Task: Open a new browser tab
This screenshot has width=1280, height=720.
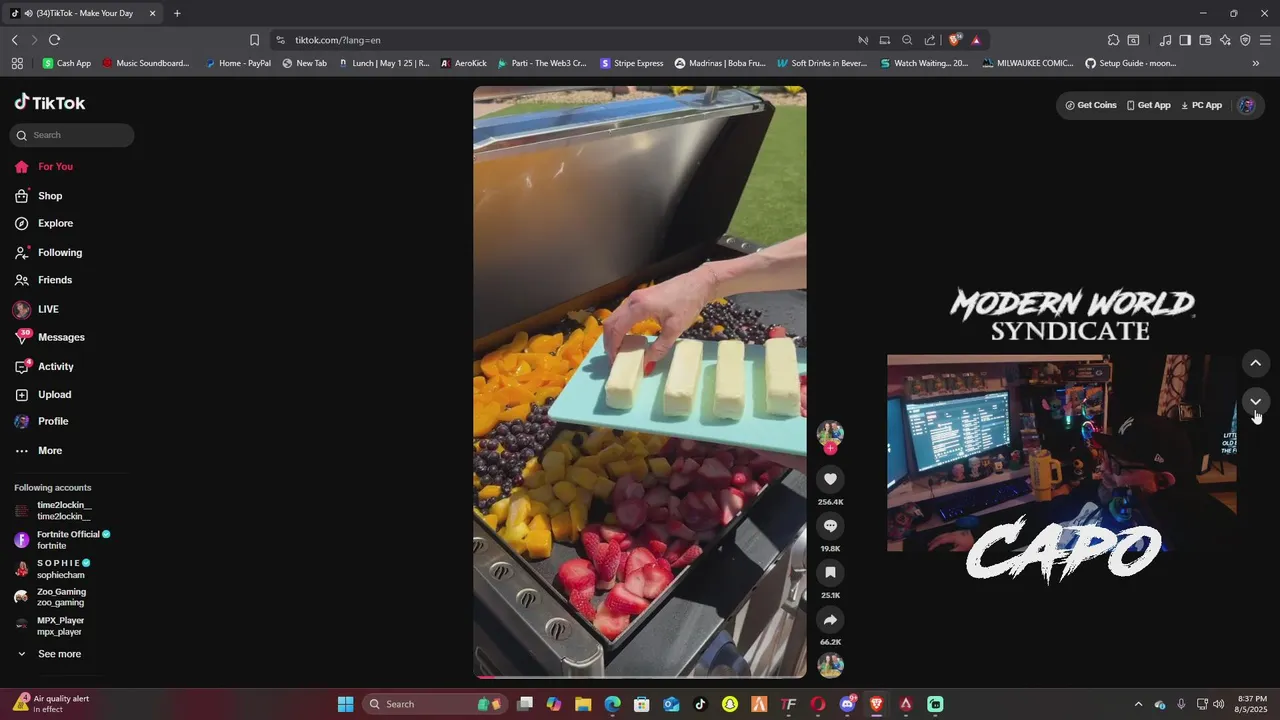Action: (177, 13)
